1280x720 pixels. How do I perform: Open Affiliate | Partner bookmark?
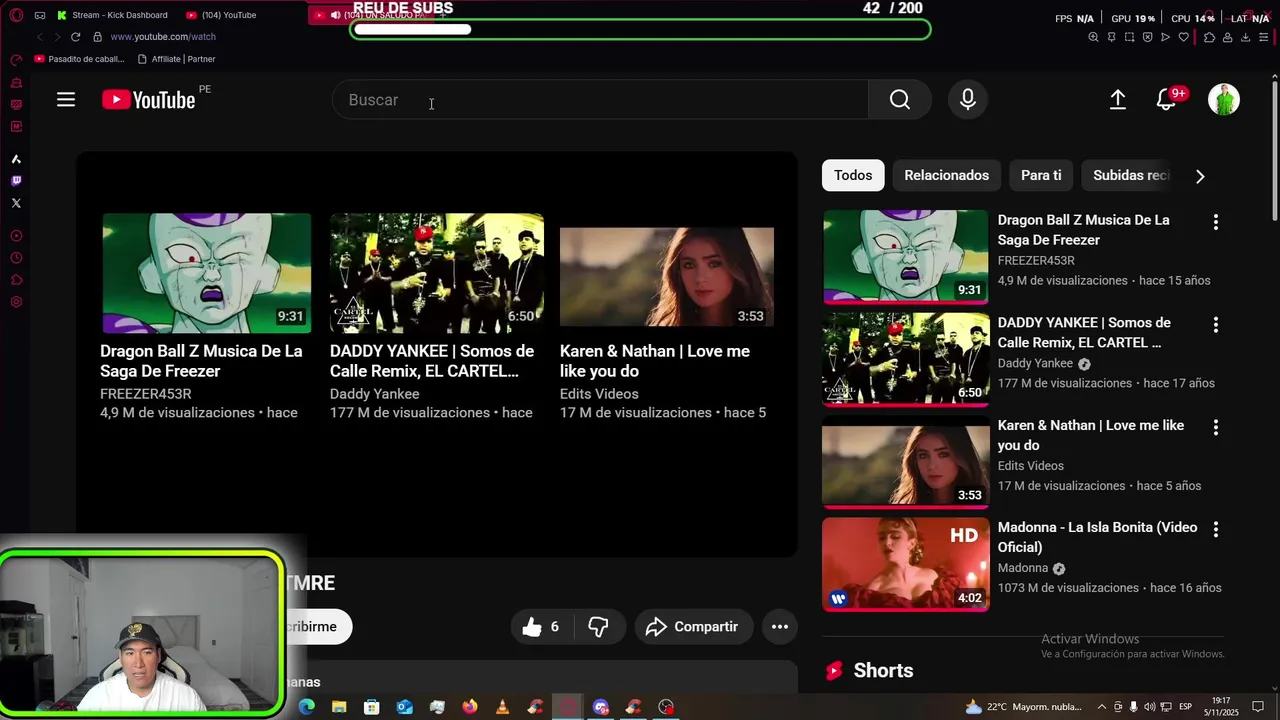(176, 59)
